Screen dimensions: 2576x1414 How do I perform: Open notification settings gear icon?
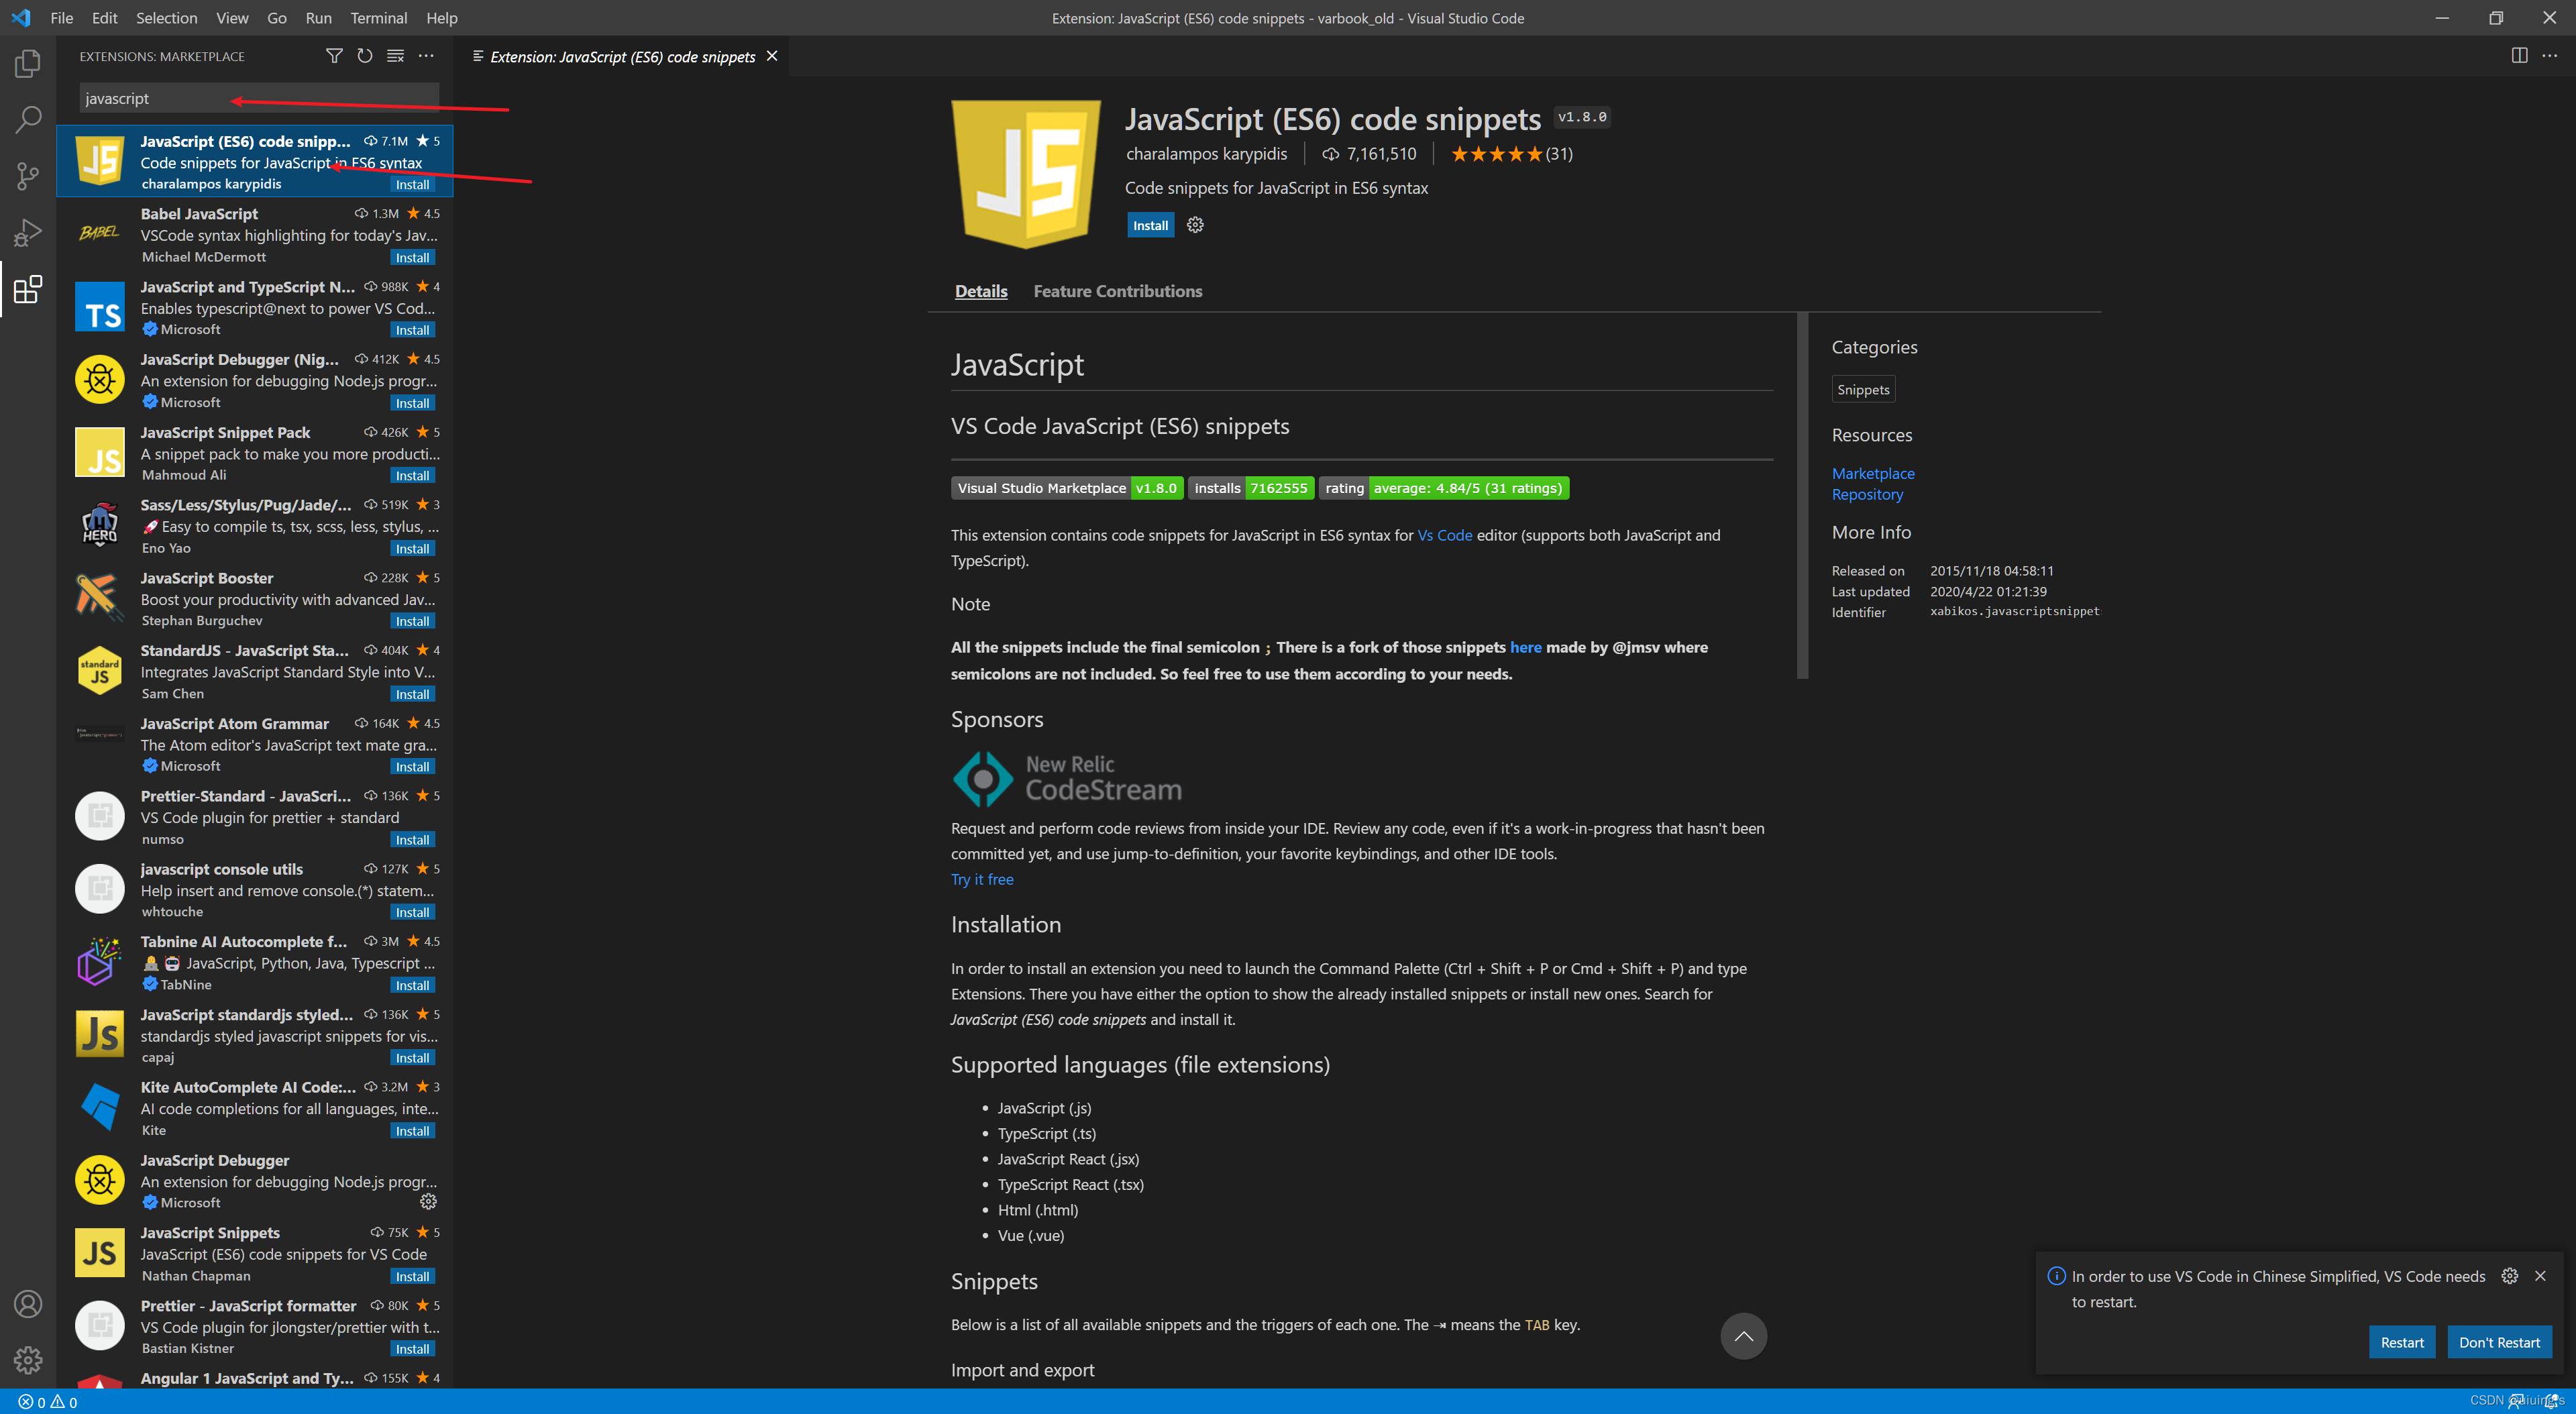point(2509,1275)
